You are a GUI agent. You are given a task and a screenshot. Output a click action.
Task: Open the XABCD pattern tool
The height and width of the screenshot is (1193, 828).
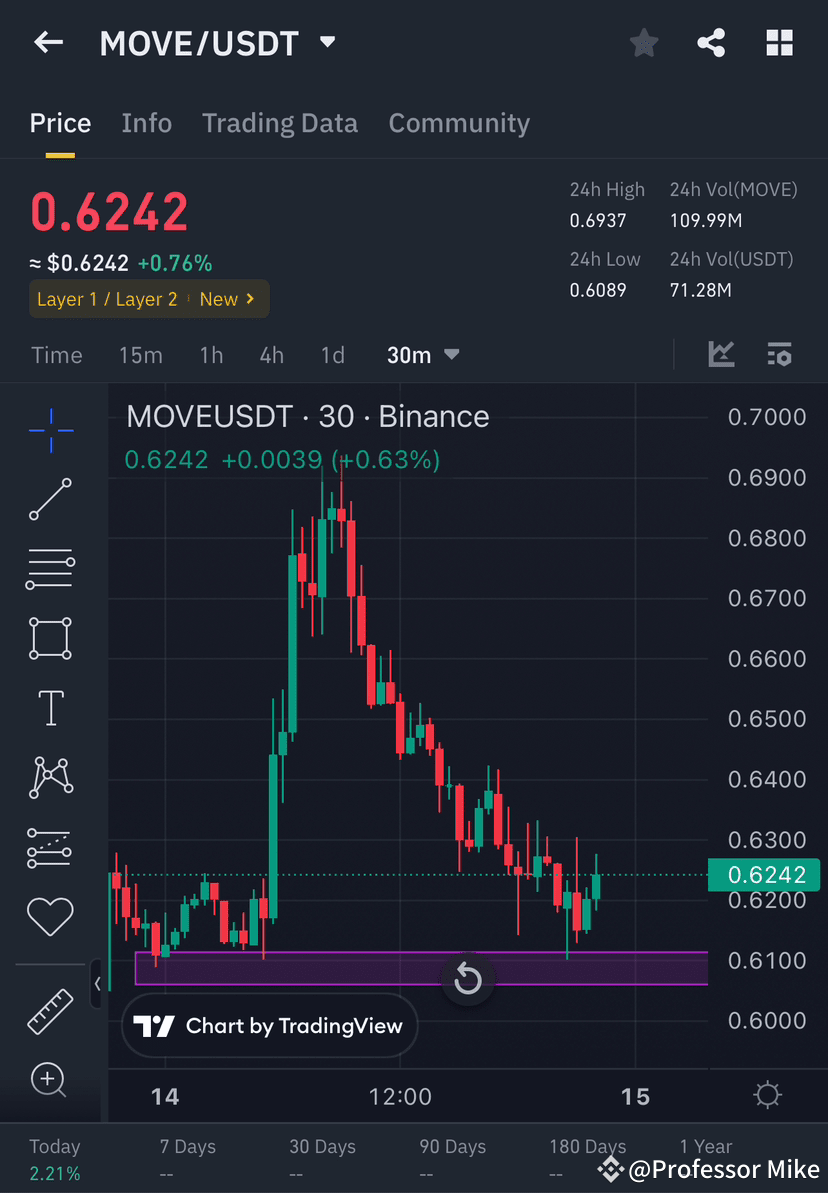50,777
